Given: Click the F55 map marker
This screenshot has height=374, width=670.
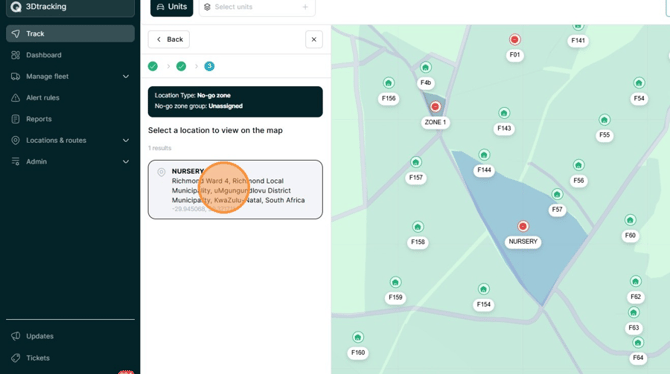Looking at the screenshot, I should pos(604,120).
